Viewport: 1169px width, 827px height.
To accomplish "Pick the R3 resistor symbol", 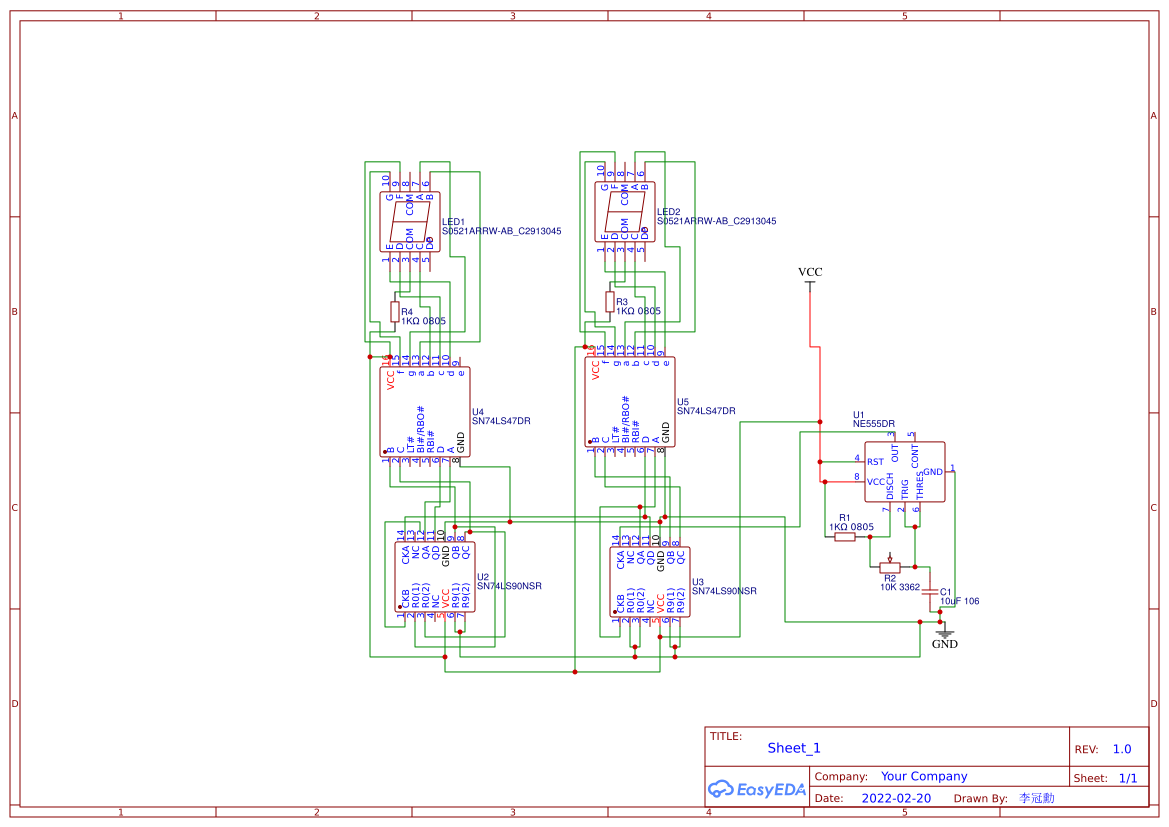I will 610,302.
